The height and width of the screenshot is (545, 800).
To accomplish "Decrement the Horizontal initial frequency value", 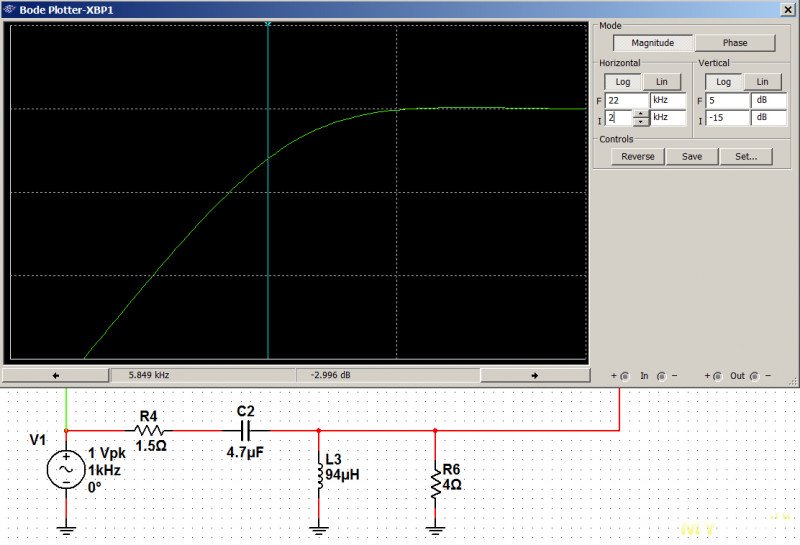I will point(640,121).
